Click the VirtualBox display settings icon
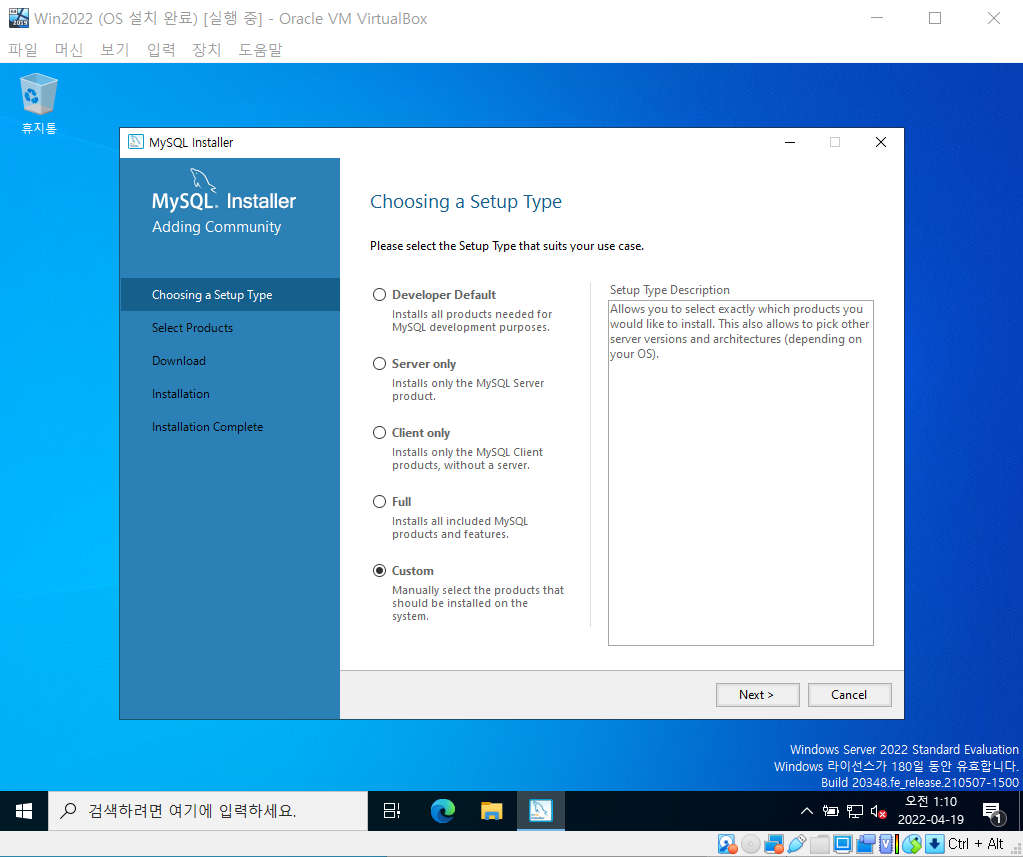Image resolution: width=1023 pixels, height=857 pixels. click(x=843, y=844)
